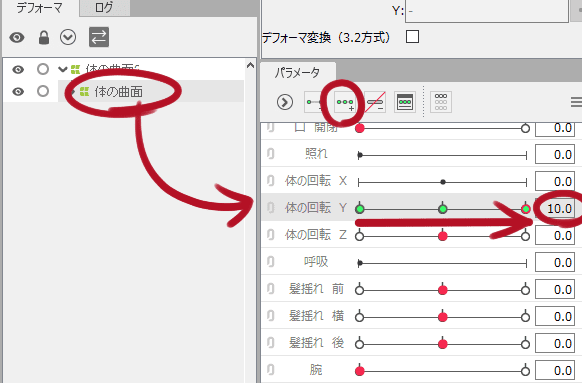The image size is (582, 383).
Task: Click the round arrow button in parameter toolbar
Action: pos(285,102)
